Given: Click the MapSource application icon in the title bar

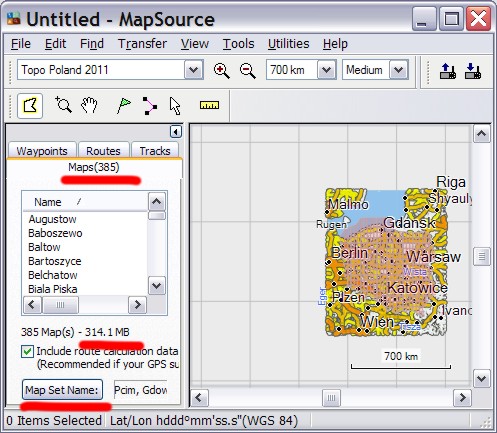Looking at the screenshot, I should point(14,19).
